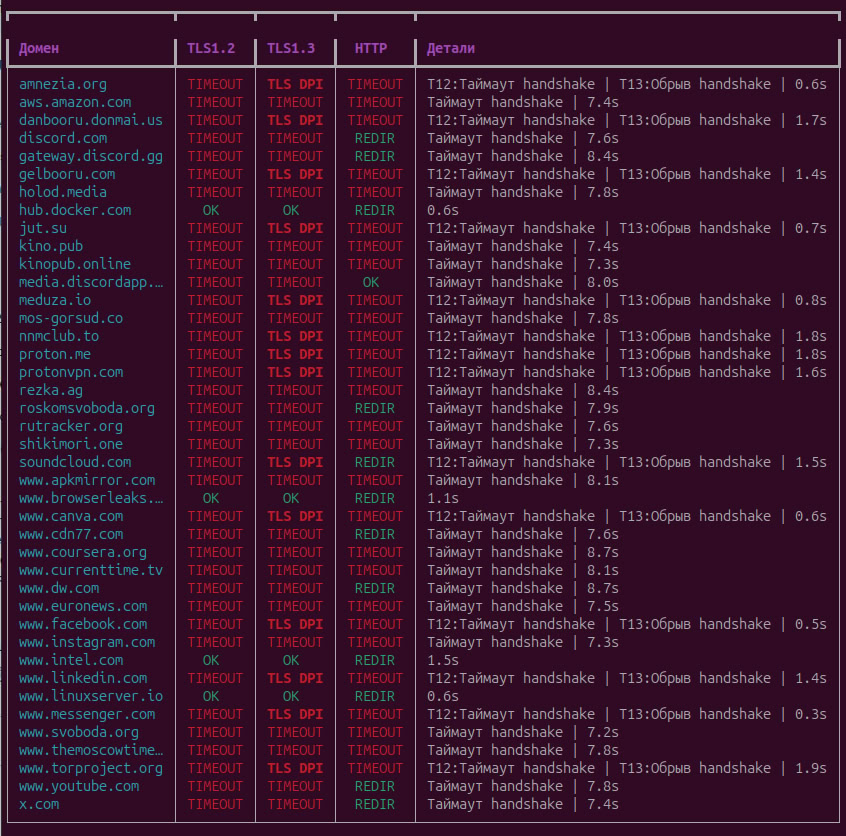
Task: Select domain www.dw.com
Action: [x=59, y=588]
